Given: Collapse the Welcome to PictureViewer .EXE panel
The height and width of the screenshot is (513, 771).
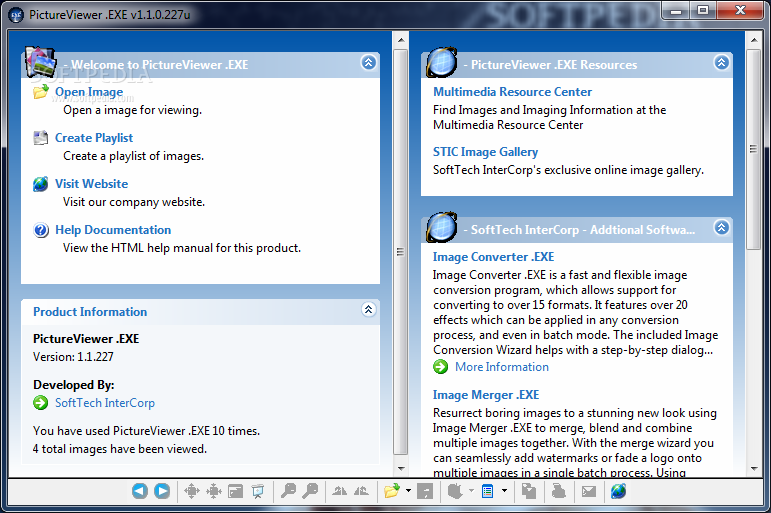Looking at the screenshot, I should pyautogui.click(x=369, y=62).
